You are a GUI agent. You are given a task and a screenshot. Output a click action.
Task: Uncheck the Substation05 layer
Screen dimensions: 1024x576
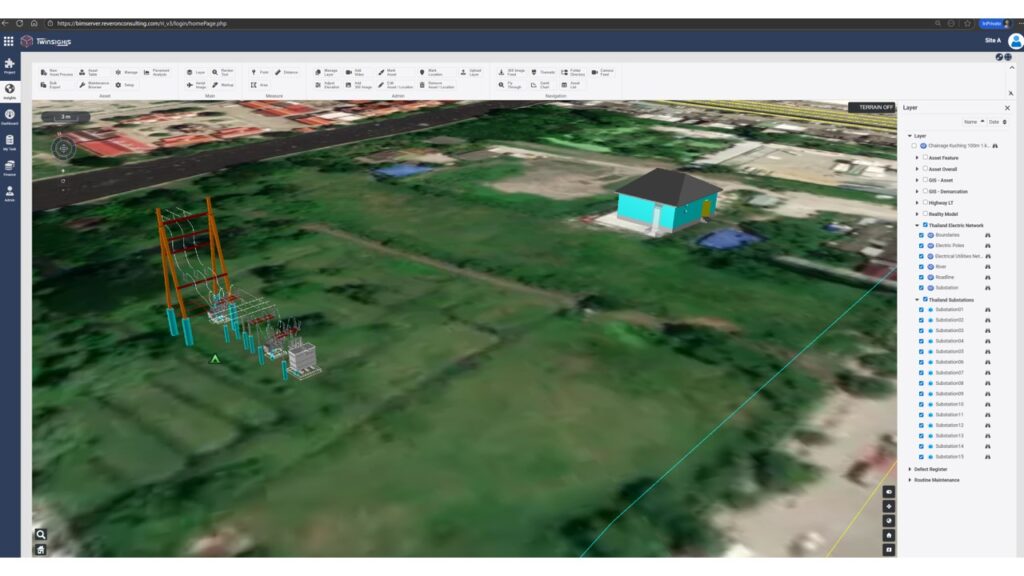point(921,351)
